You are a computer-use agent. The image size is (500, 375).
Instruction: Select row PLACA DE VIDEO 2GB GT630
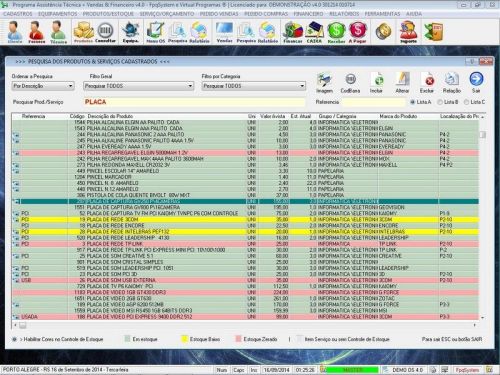tap(245, 299)
